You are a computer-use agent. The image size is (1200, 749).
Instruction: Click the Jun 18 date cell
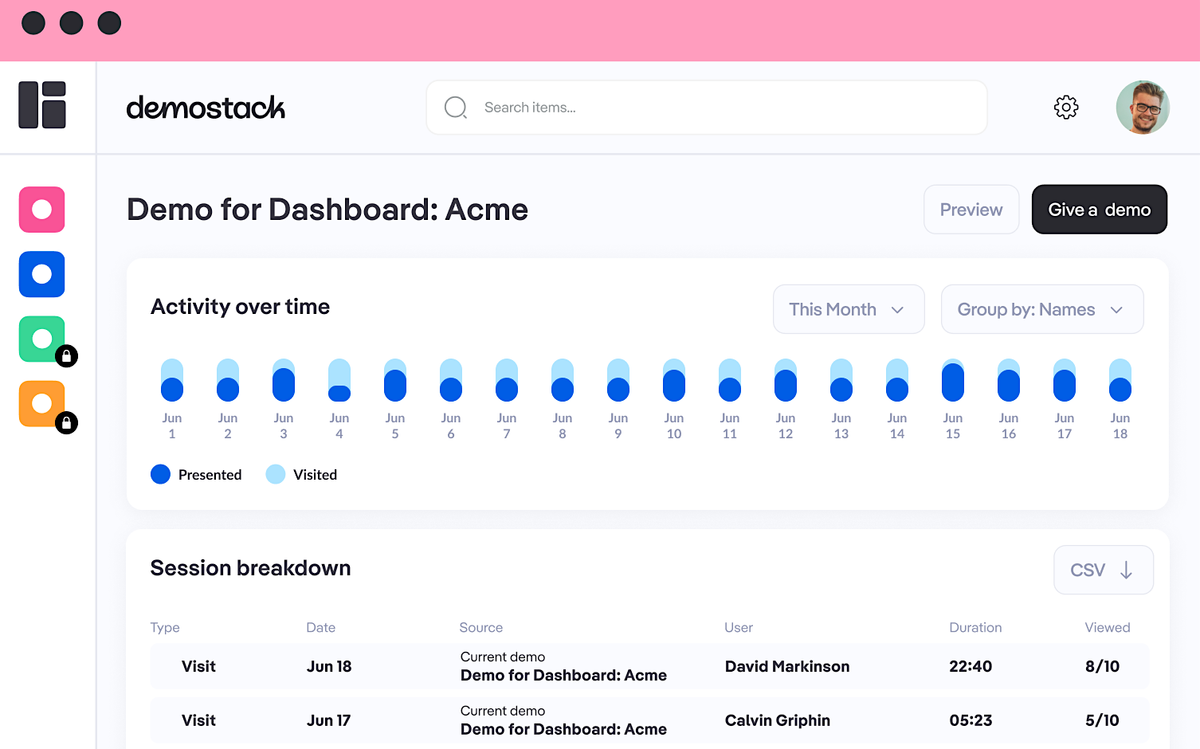(x=329, y=666)
